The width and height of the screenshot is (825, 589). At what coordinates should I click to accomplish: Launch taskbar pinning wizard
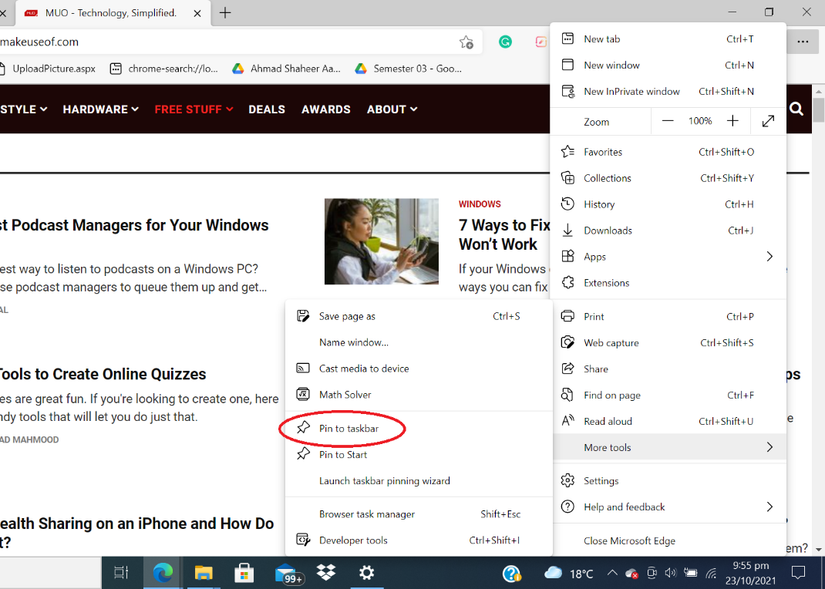point(419,481)
